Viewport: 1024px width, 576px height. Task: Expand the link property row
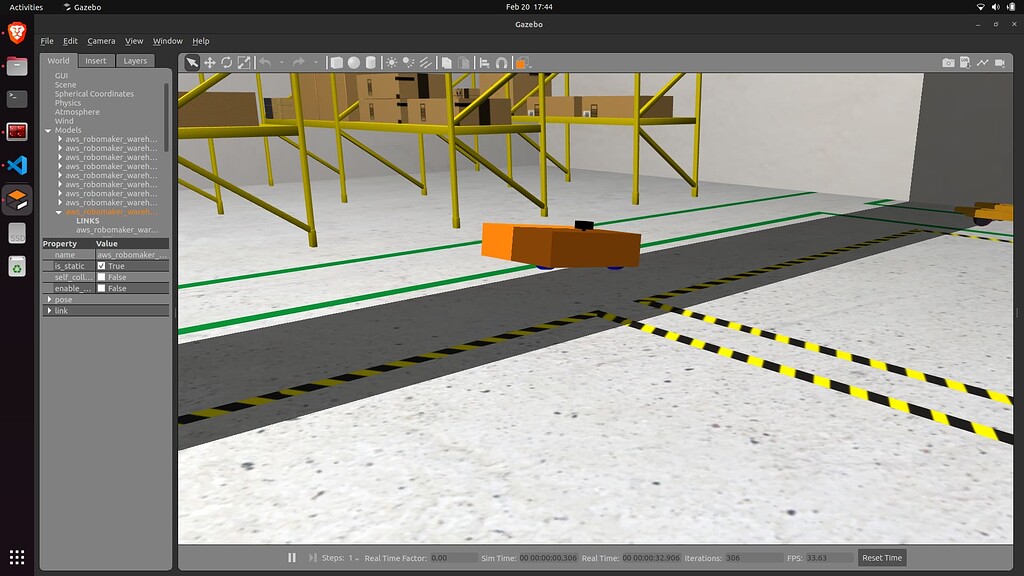coord(50,310)
